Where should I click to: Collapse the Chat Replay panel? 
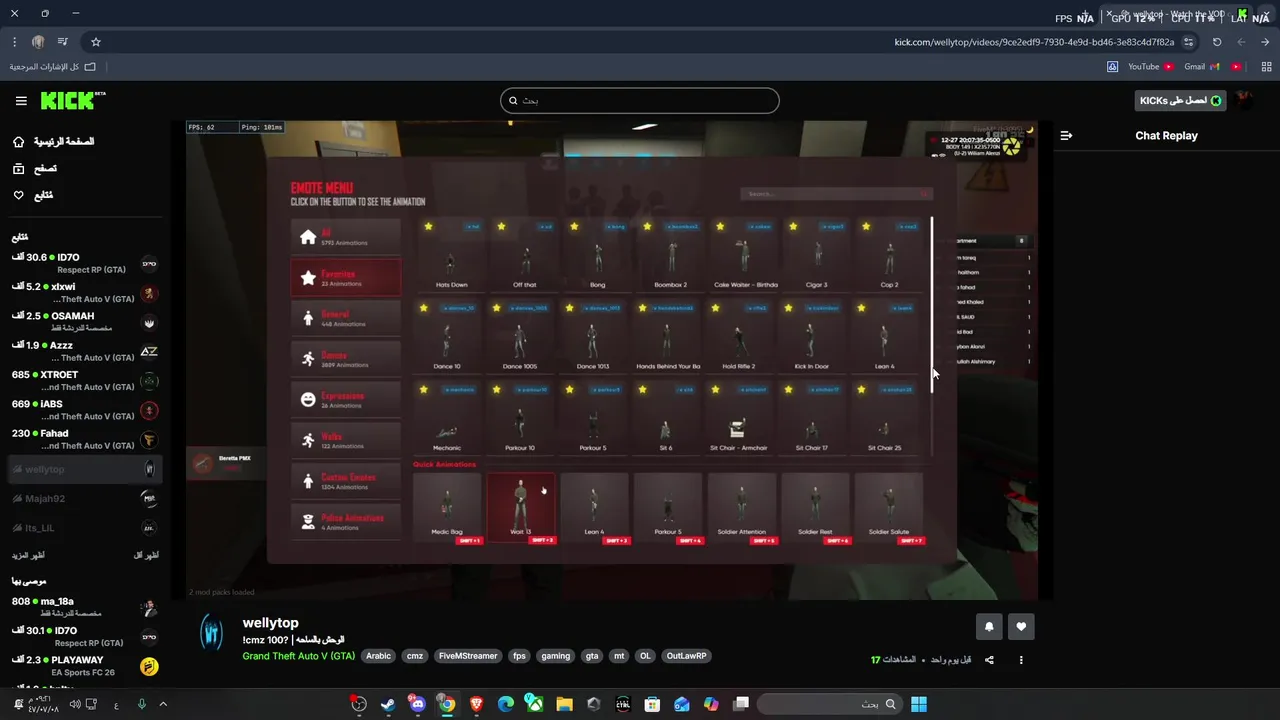click(x=1066, y=135)
